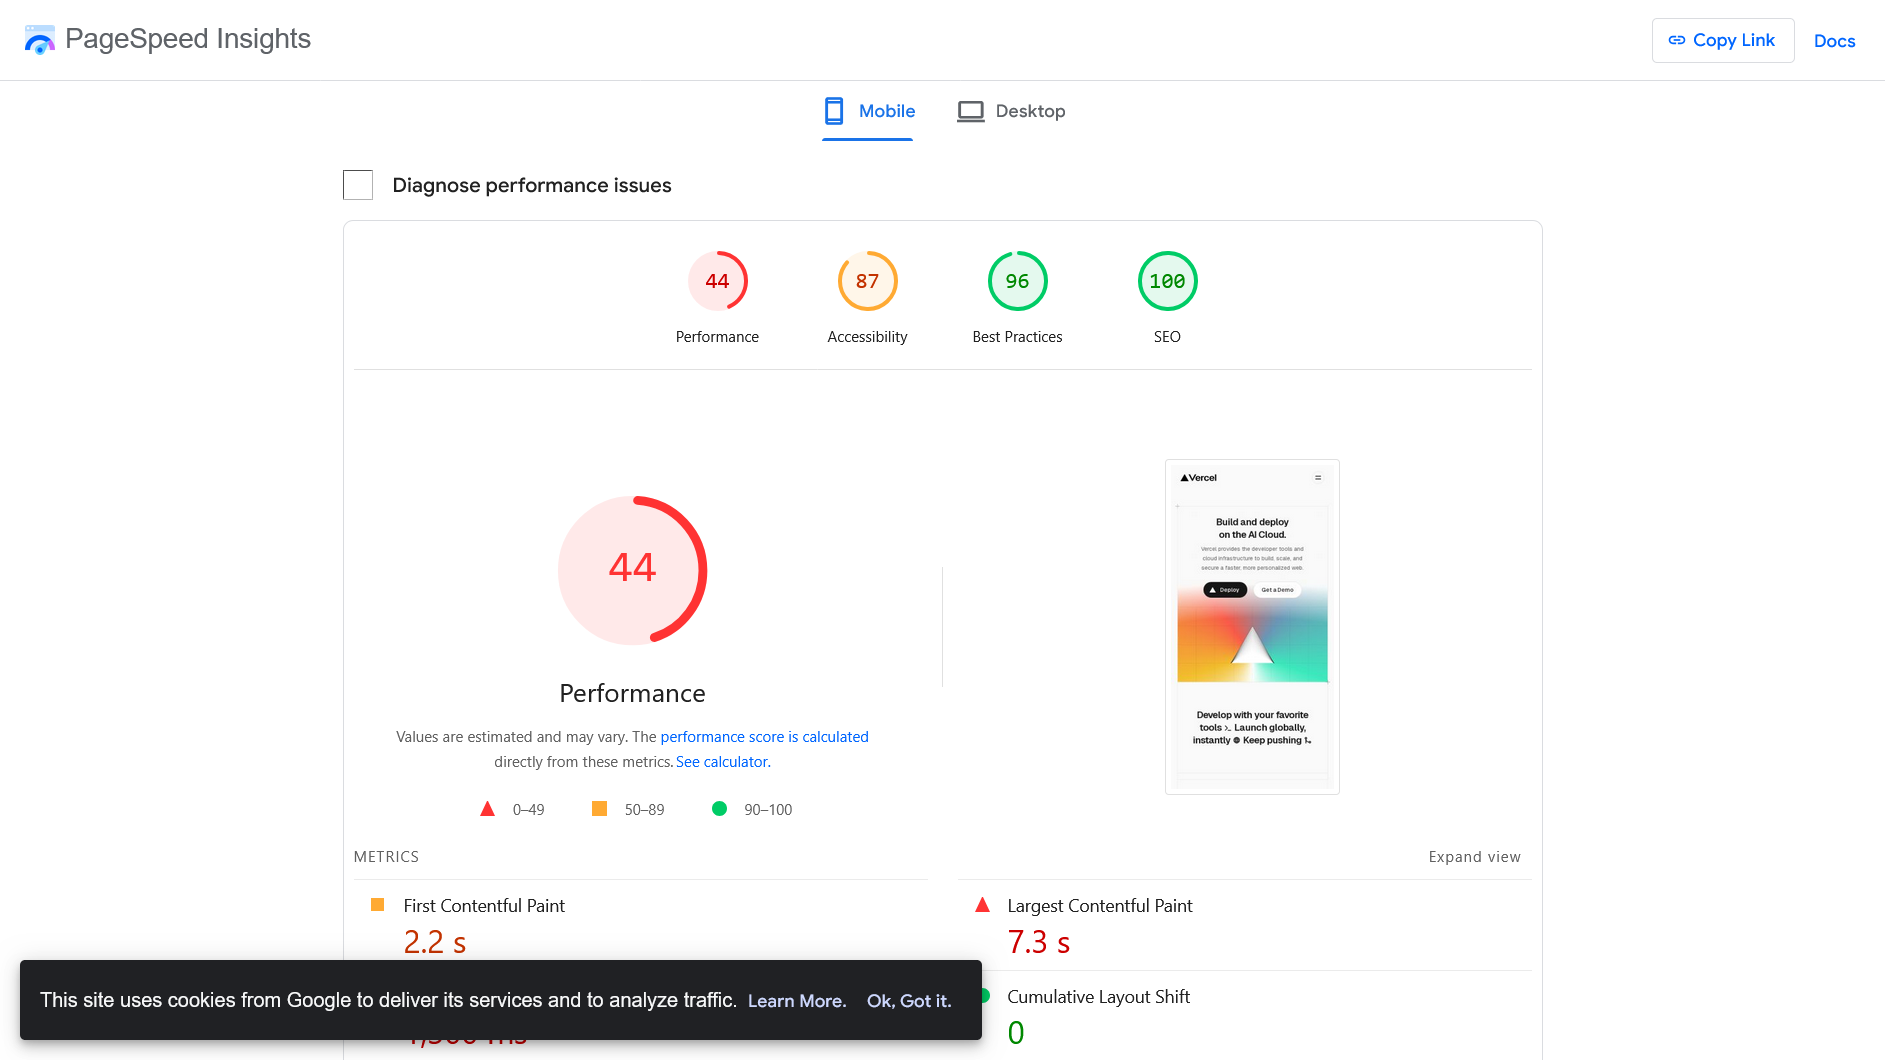Dismiss cookie notice with Ok, Got it
Viewport: 1885px width, 1060px height.
[x=909, y=1001]
